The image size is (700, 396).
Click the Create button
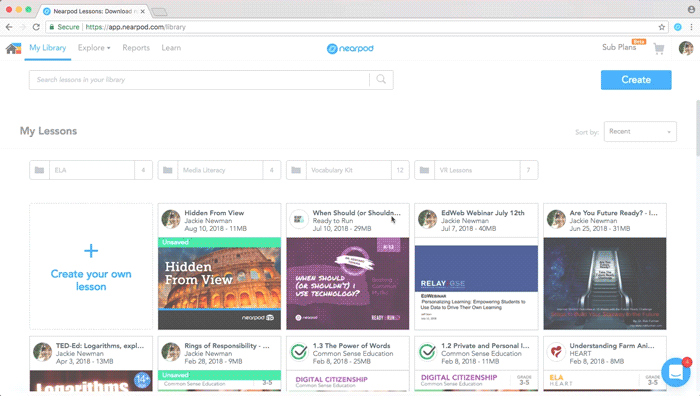[x=636, y=80]
